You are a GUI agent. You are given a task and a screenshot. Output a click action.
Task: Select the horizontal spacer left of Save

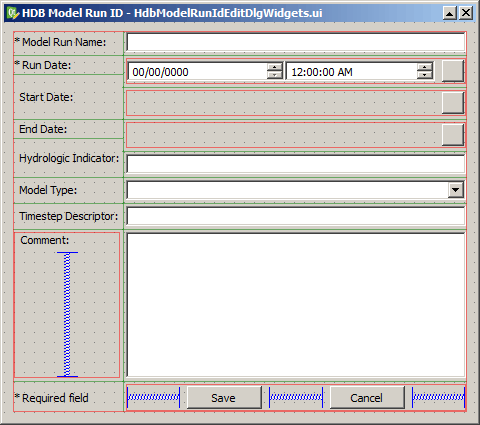click(x=153, y=397)
